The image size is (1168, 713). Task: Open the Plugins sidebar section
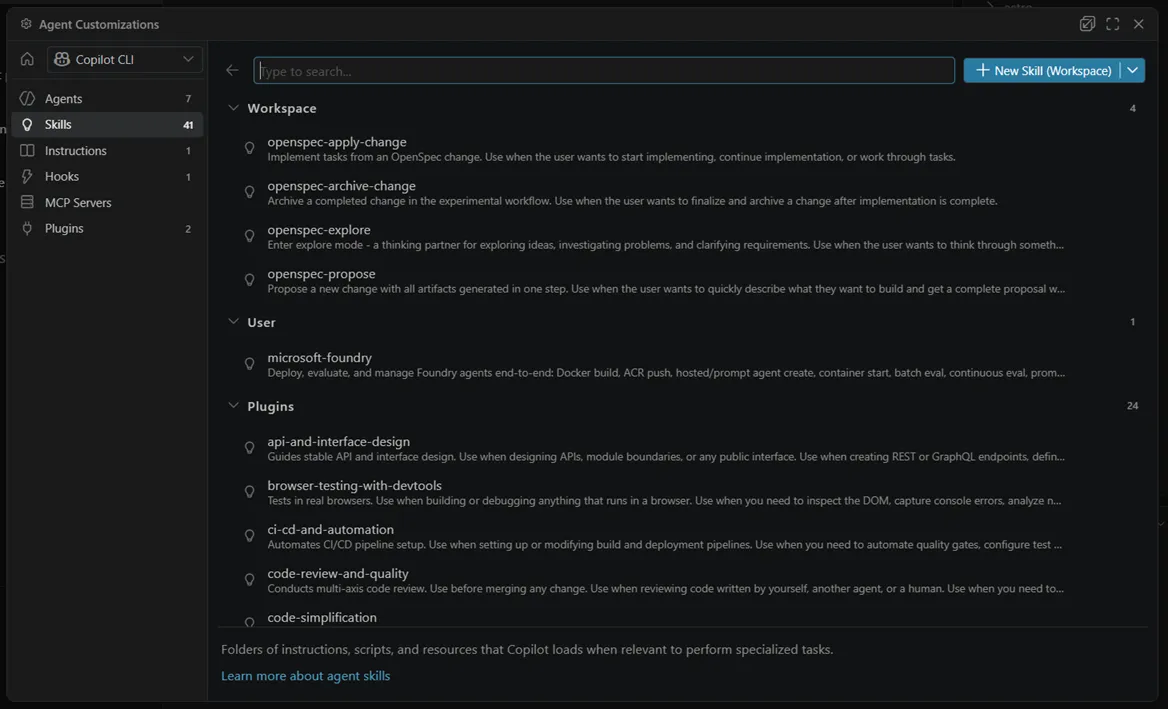click(x=107, y=229)
